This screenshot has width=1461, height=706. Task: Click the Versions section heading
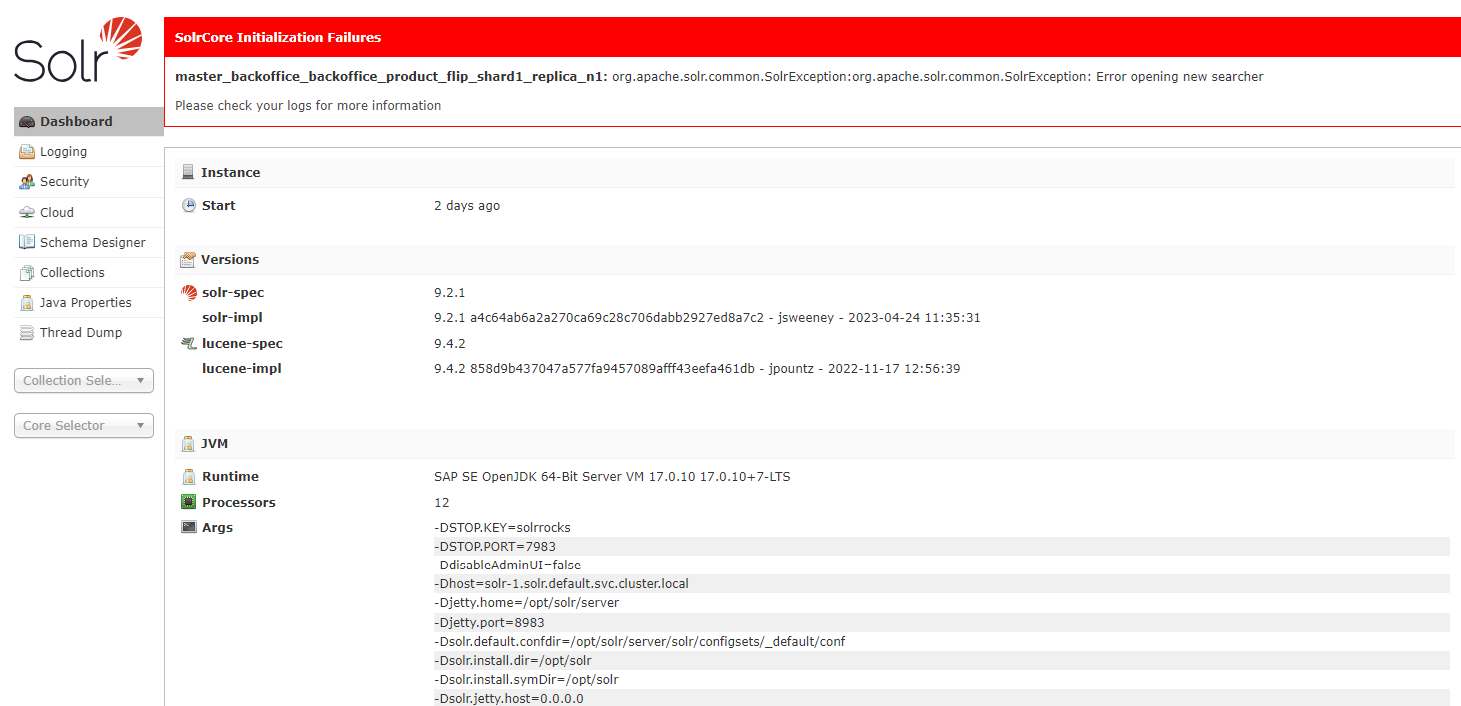point(230,259)
